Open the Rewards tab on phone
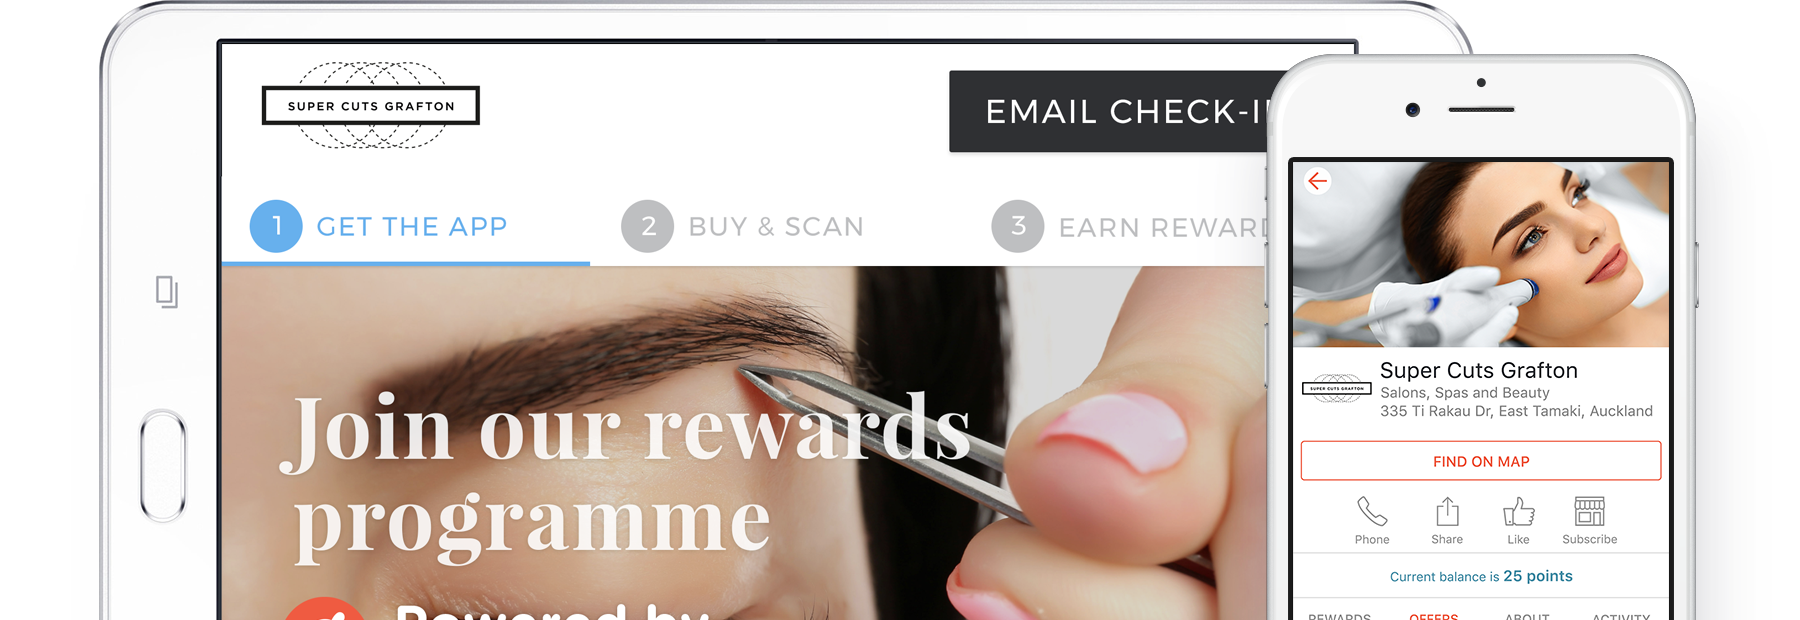The width and height of the screenshot is (1800, 620). point(1340,615)
